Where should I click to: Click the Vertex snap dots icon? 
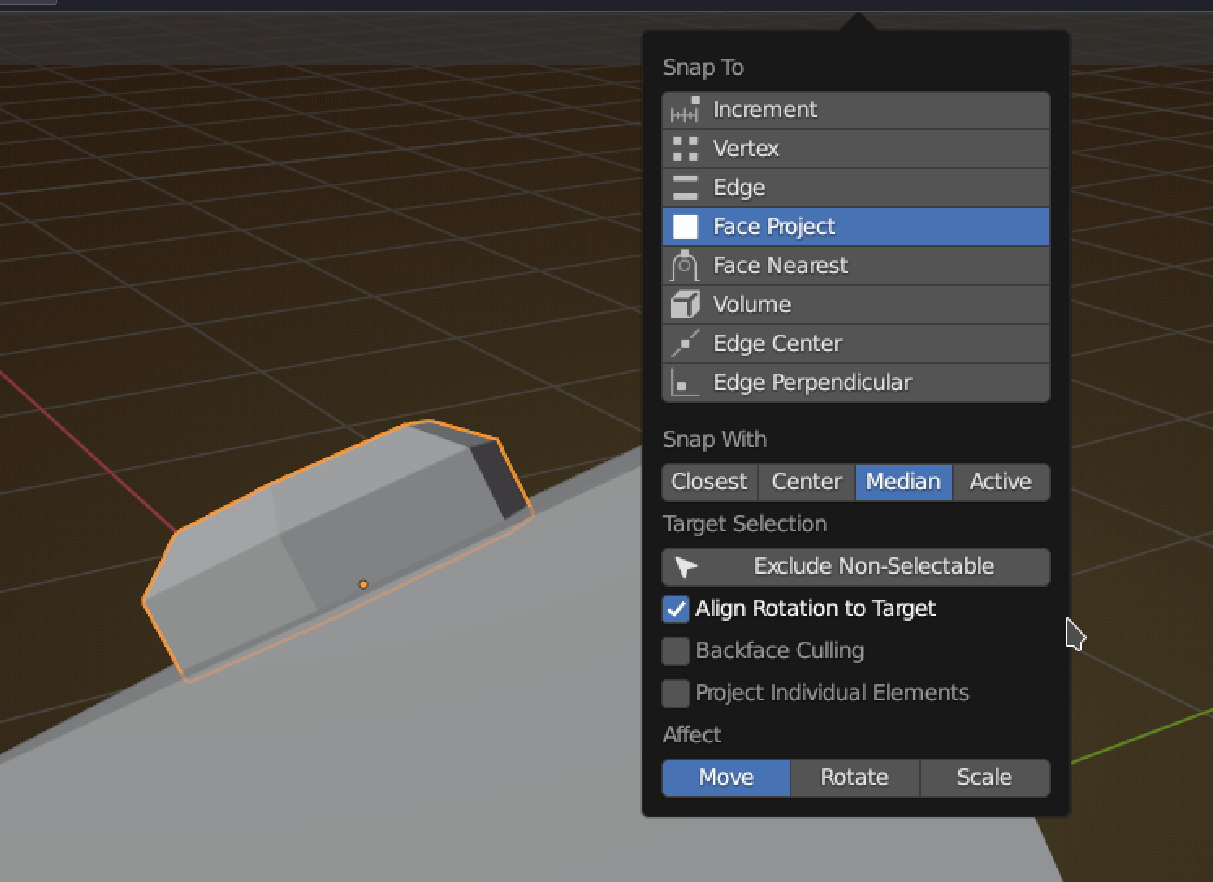click(x=685, y=149)
